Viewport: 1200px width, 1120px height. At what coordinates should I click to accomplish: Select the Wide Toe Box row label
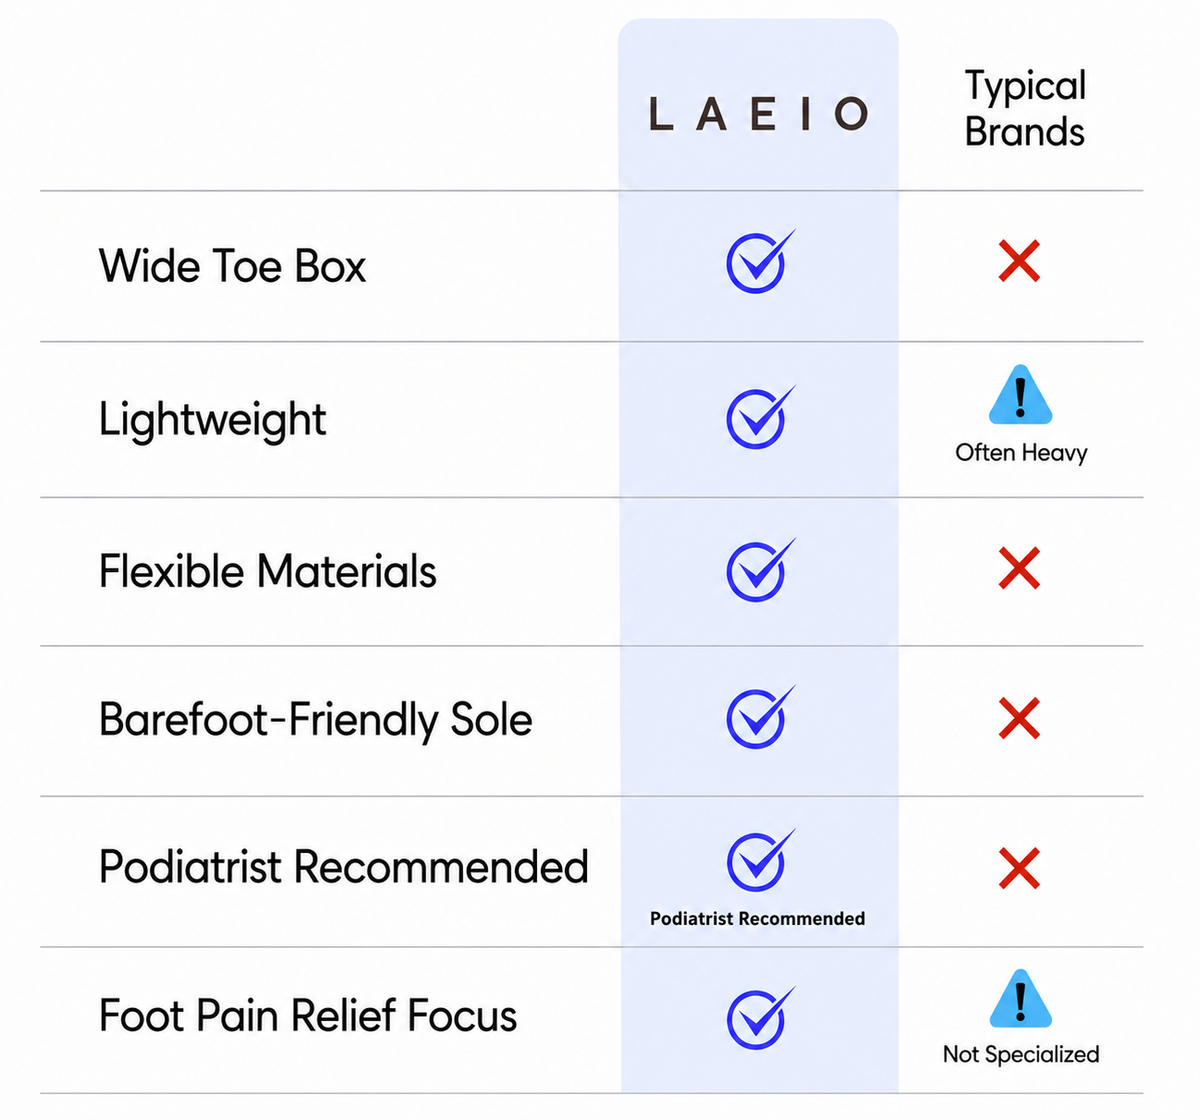tap(232, 266)
